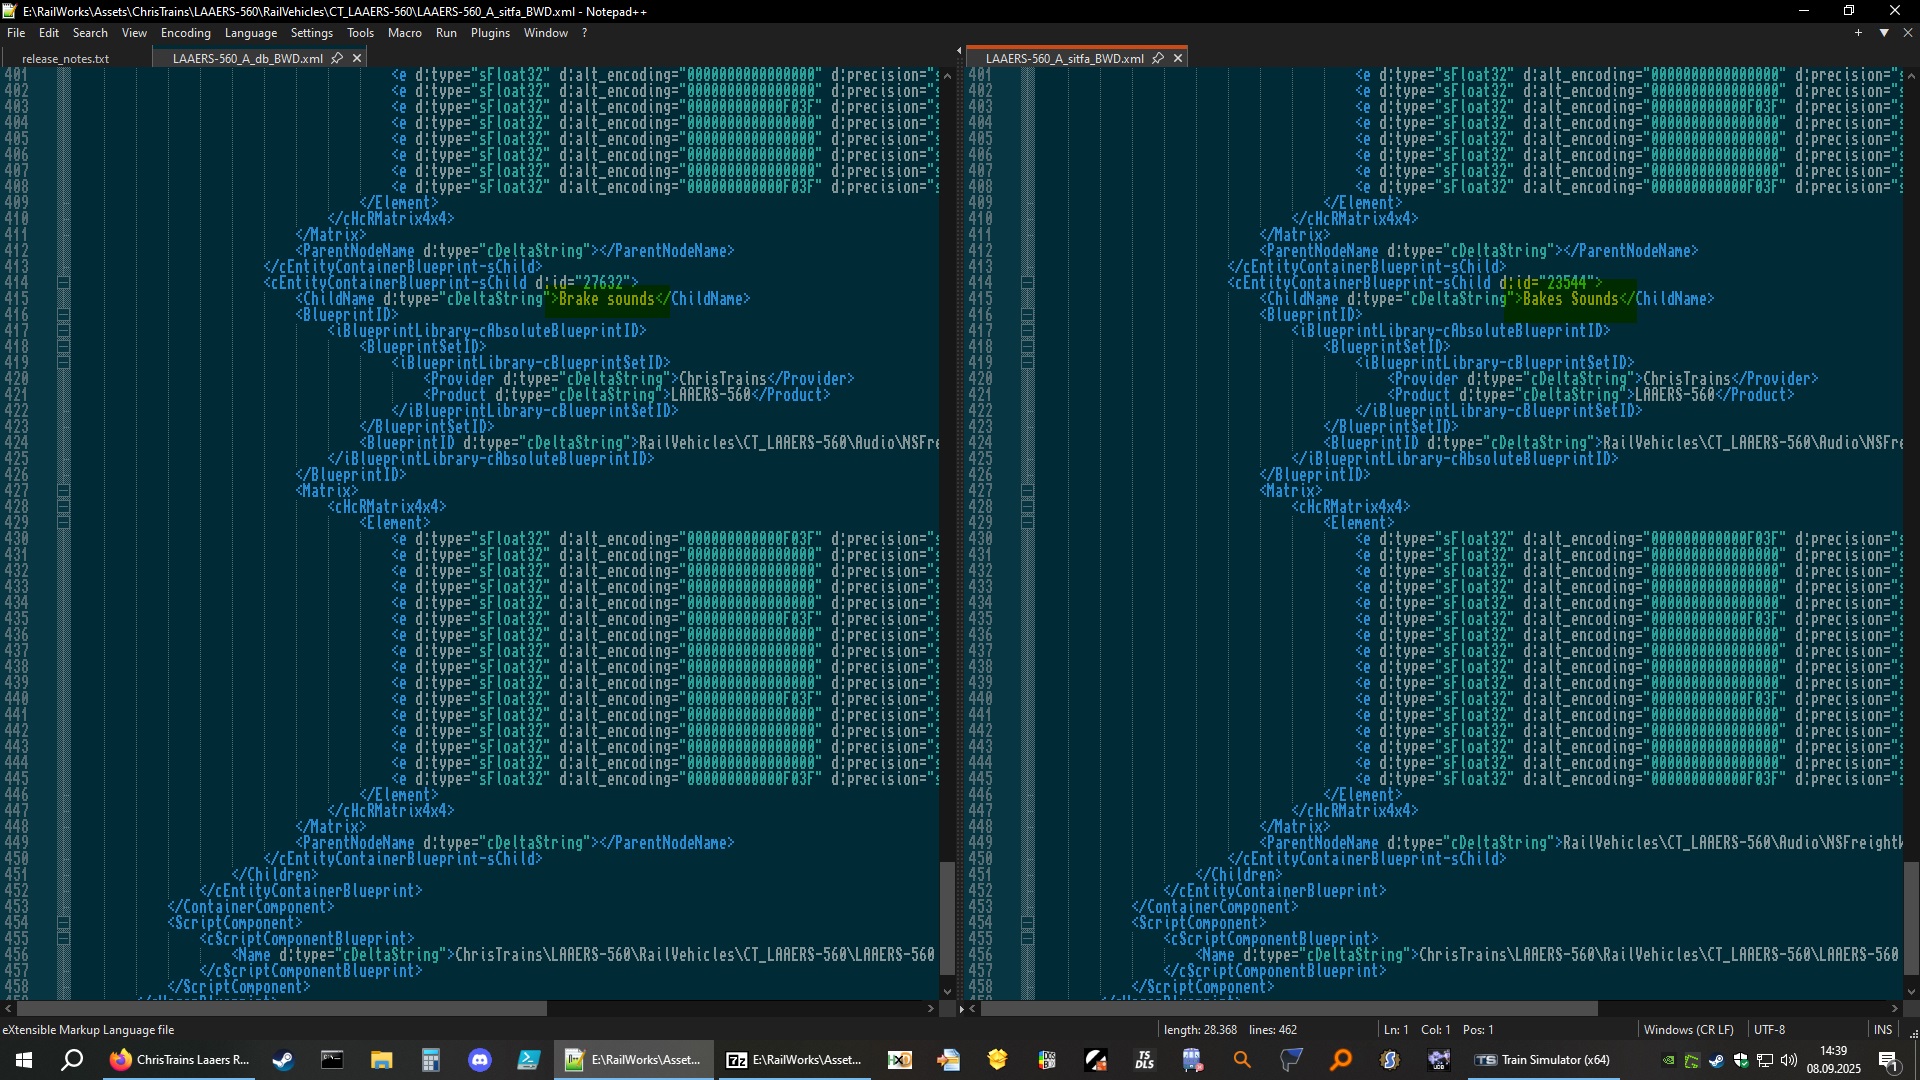This screenshot has width=1920, height=1080.
Task: Click the right pane scroll-up arrow
Action: [x=1911, y=75]
